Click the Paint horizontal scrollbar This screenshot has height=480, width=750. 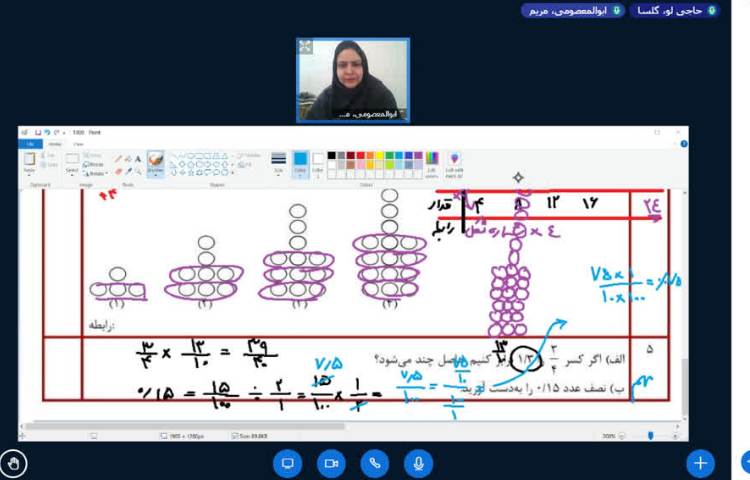click(x=185, y=425)
